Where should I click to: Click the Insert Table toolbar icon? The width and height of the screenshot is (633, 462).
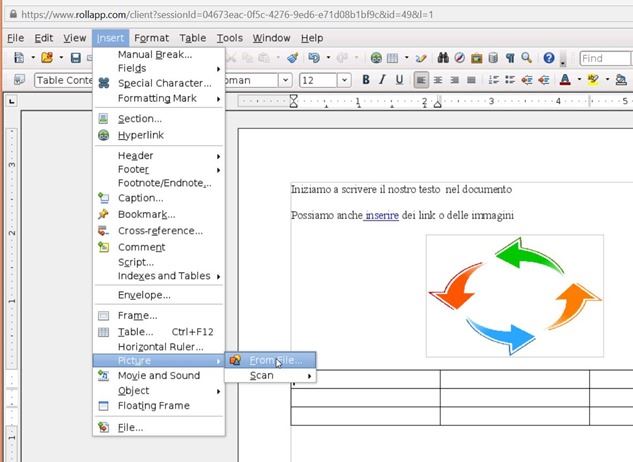[x=392, y=58]
